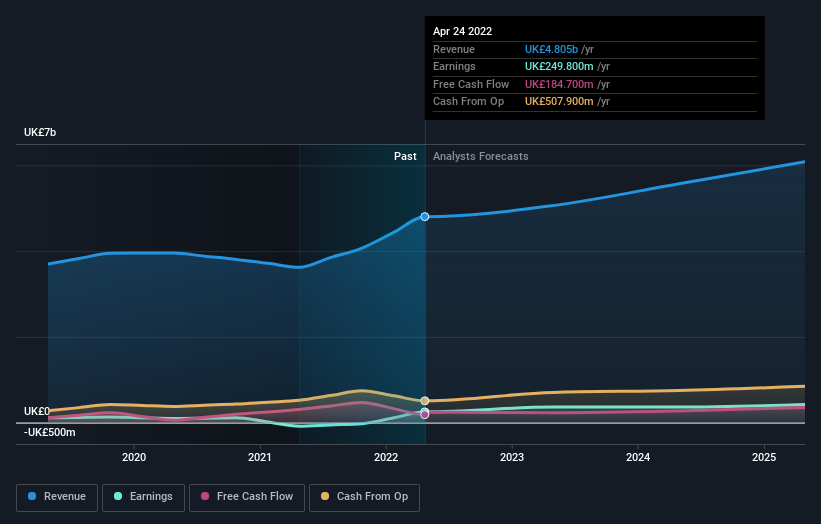Toggle the Revenue legend button

(57, 497)
